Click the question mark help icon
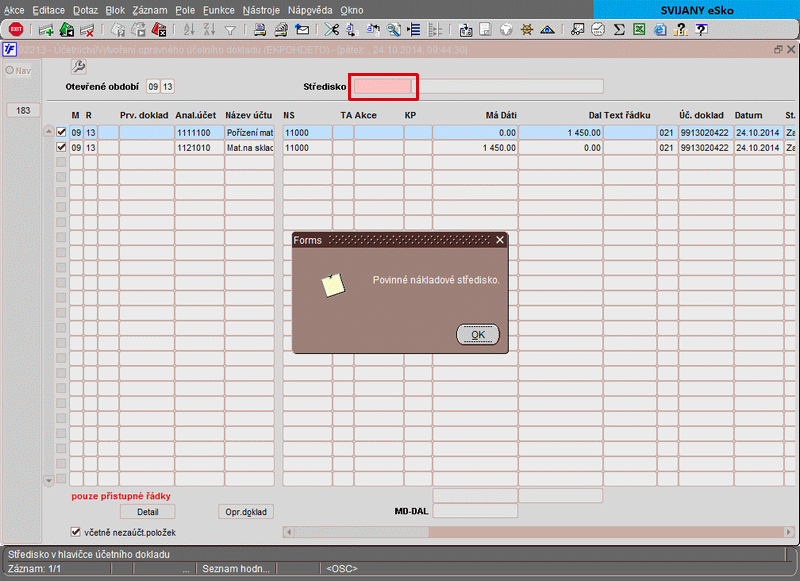Image resolution: width=800 pixels, height=581 pixels. click(681, 30)
